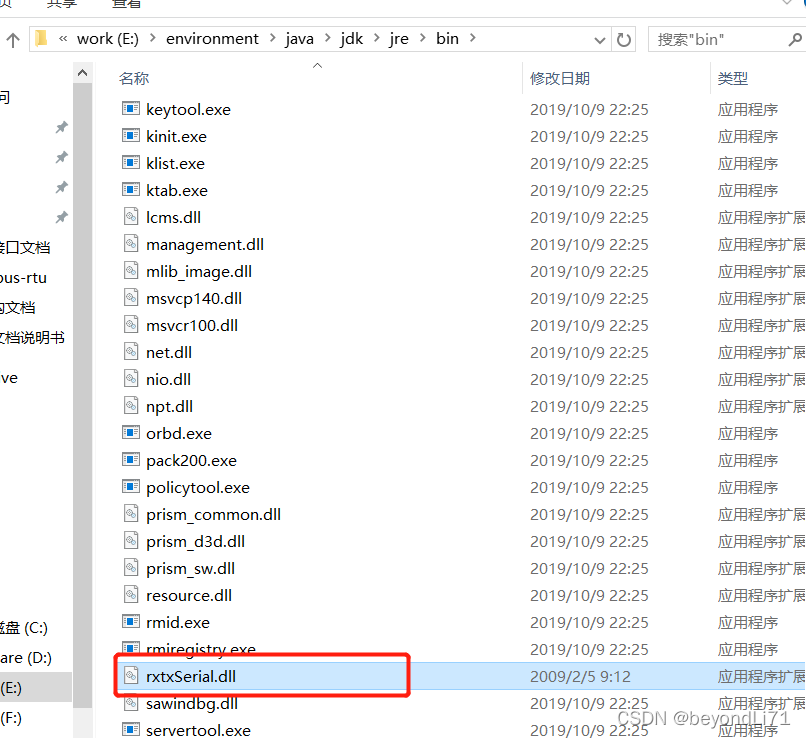
Task: Select resource.dll file icon
Action: pos(131,595)
